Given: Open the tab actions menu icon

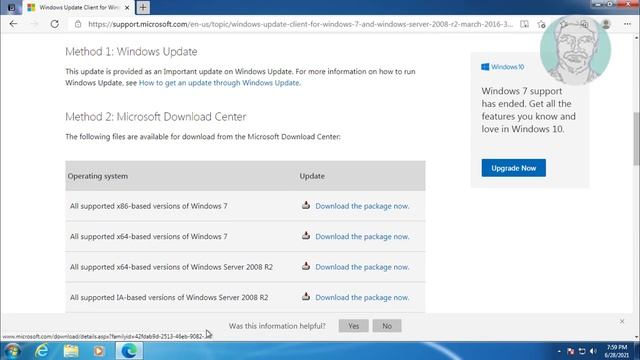Looking at the screenshot, I should click(x=11, y=7).
